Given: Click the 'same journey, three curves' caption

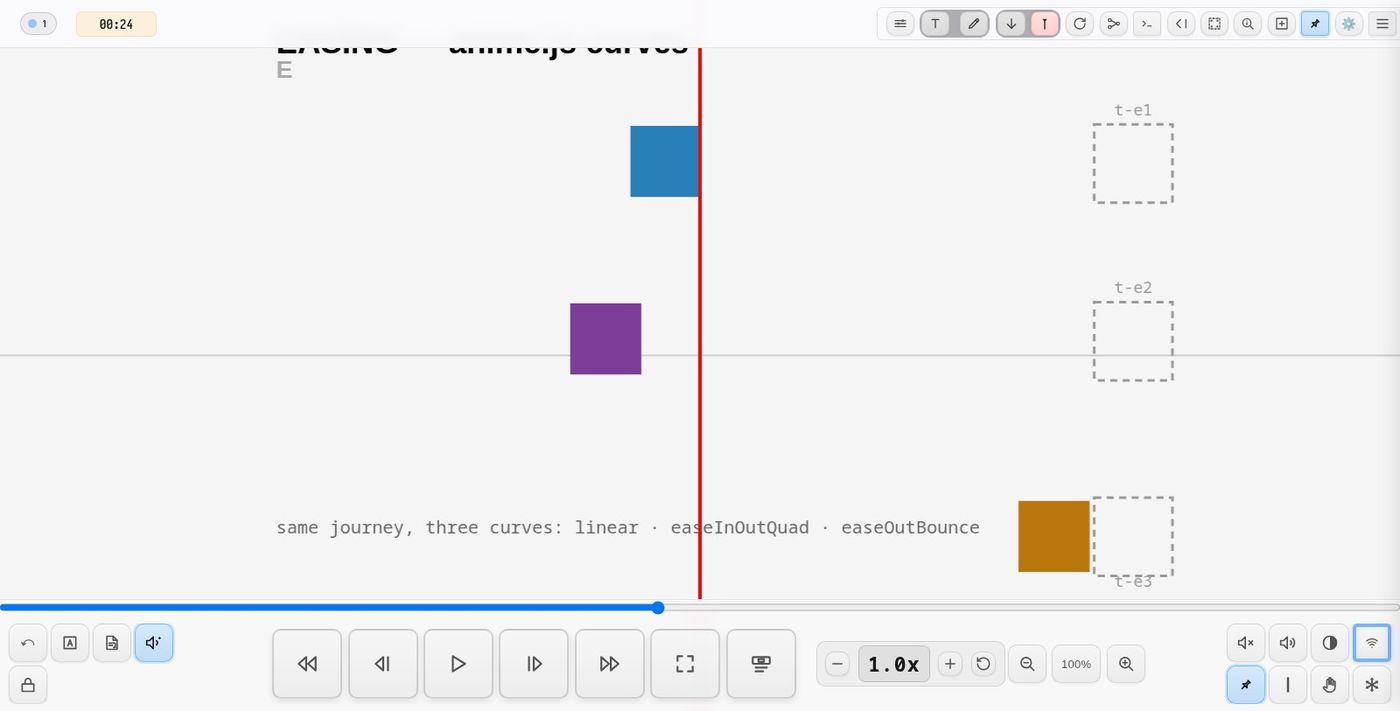Looking at the screenshot, I should pyautogui.click(x=628, y=527).
